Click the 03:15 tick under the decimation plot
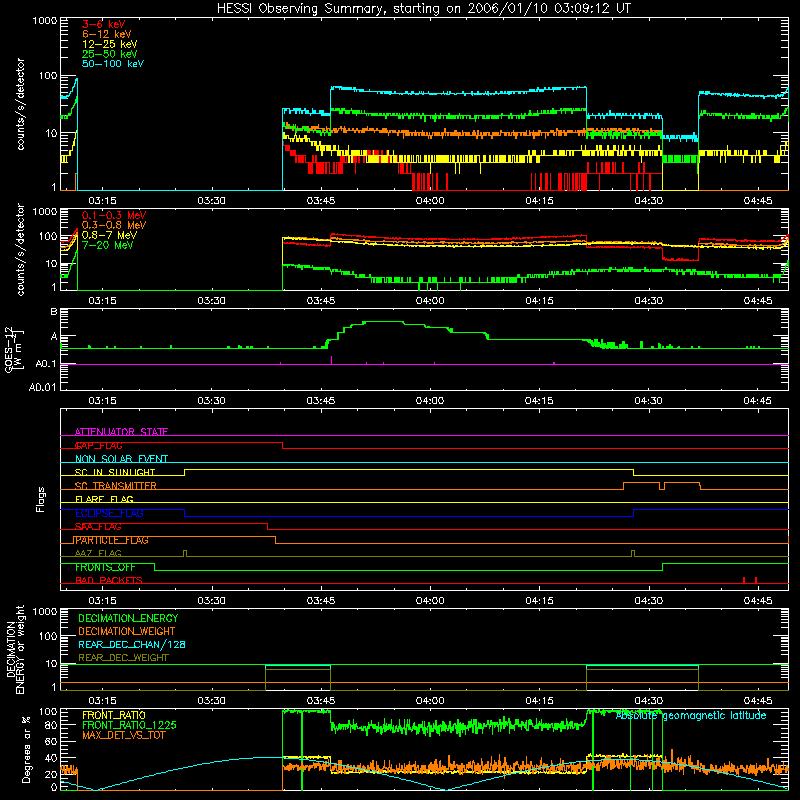This screenshot has height=800, width=800. tap(102, 701)
